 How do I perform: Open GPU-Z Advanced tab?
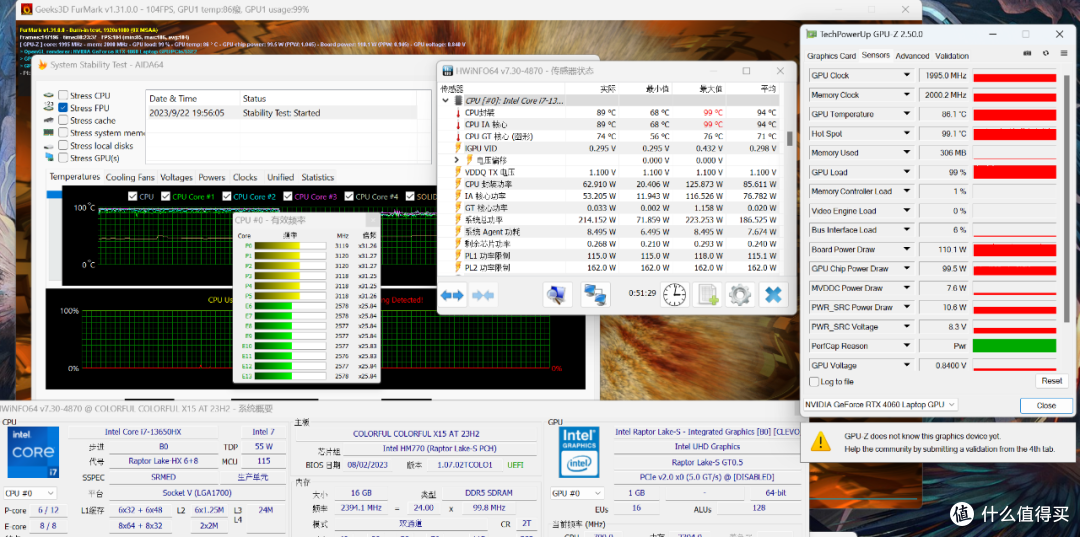coord(912,56)
